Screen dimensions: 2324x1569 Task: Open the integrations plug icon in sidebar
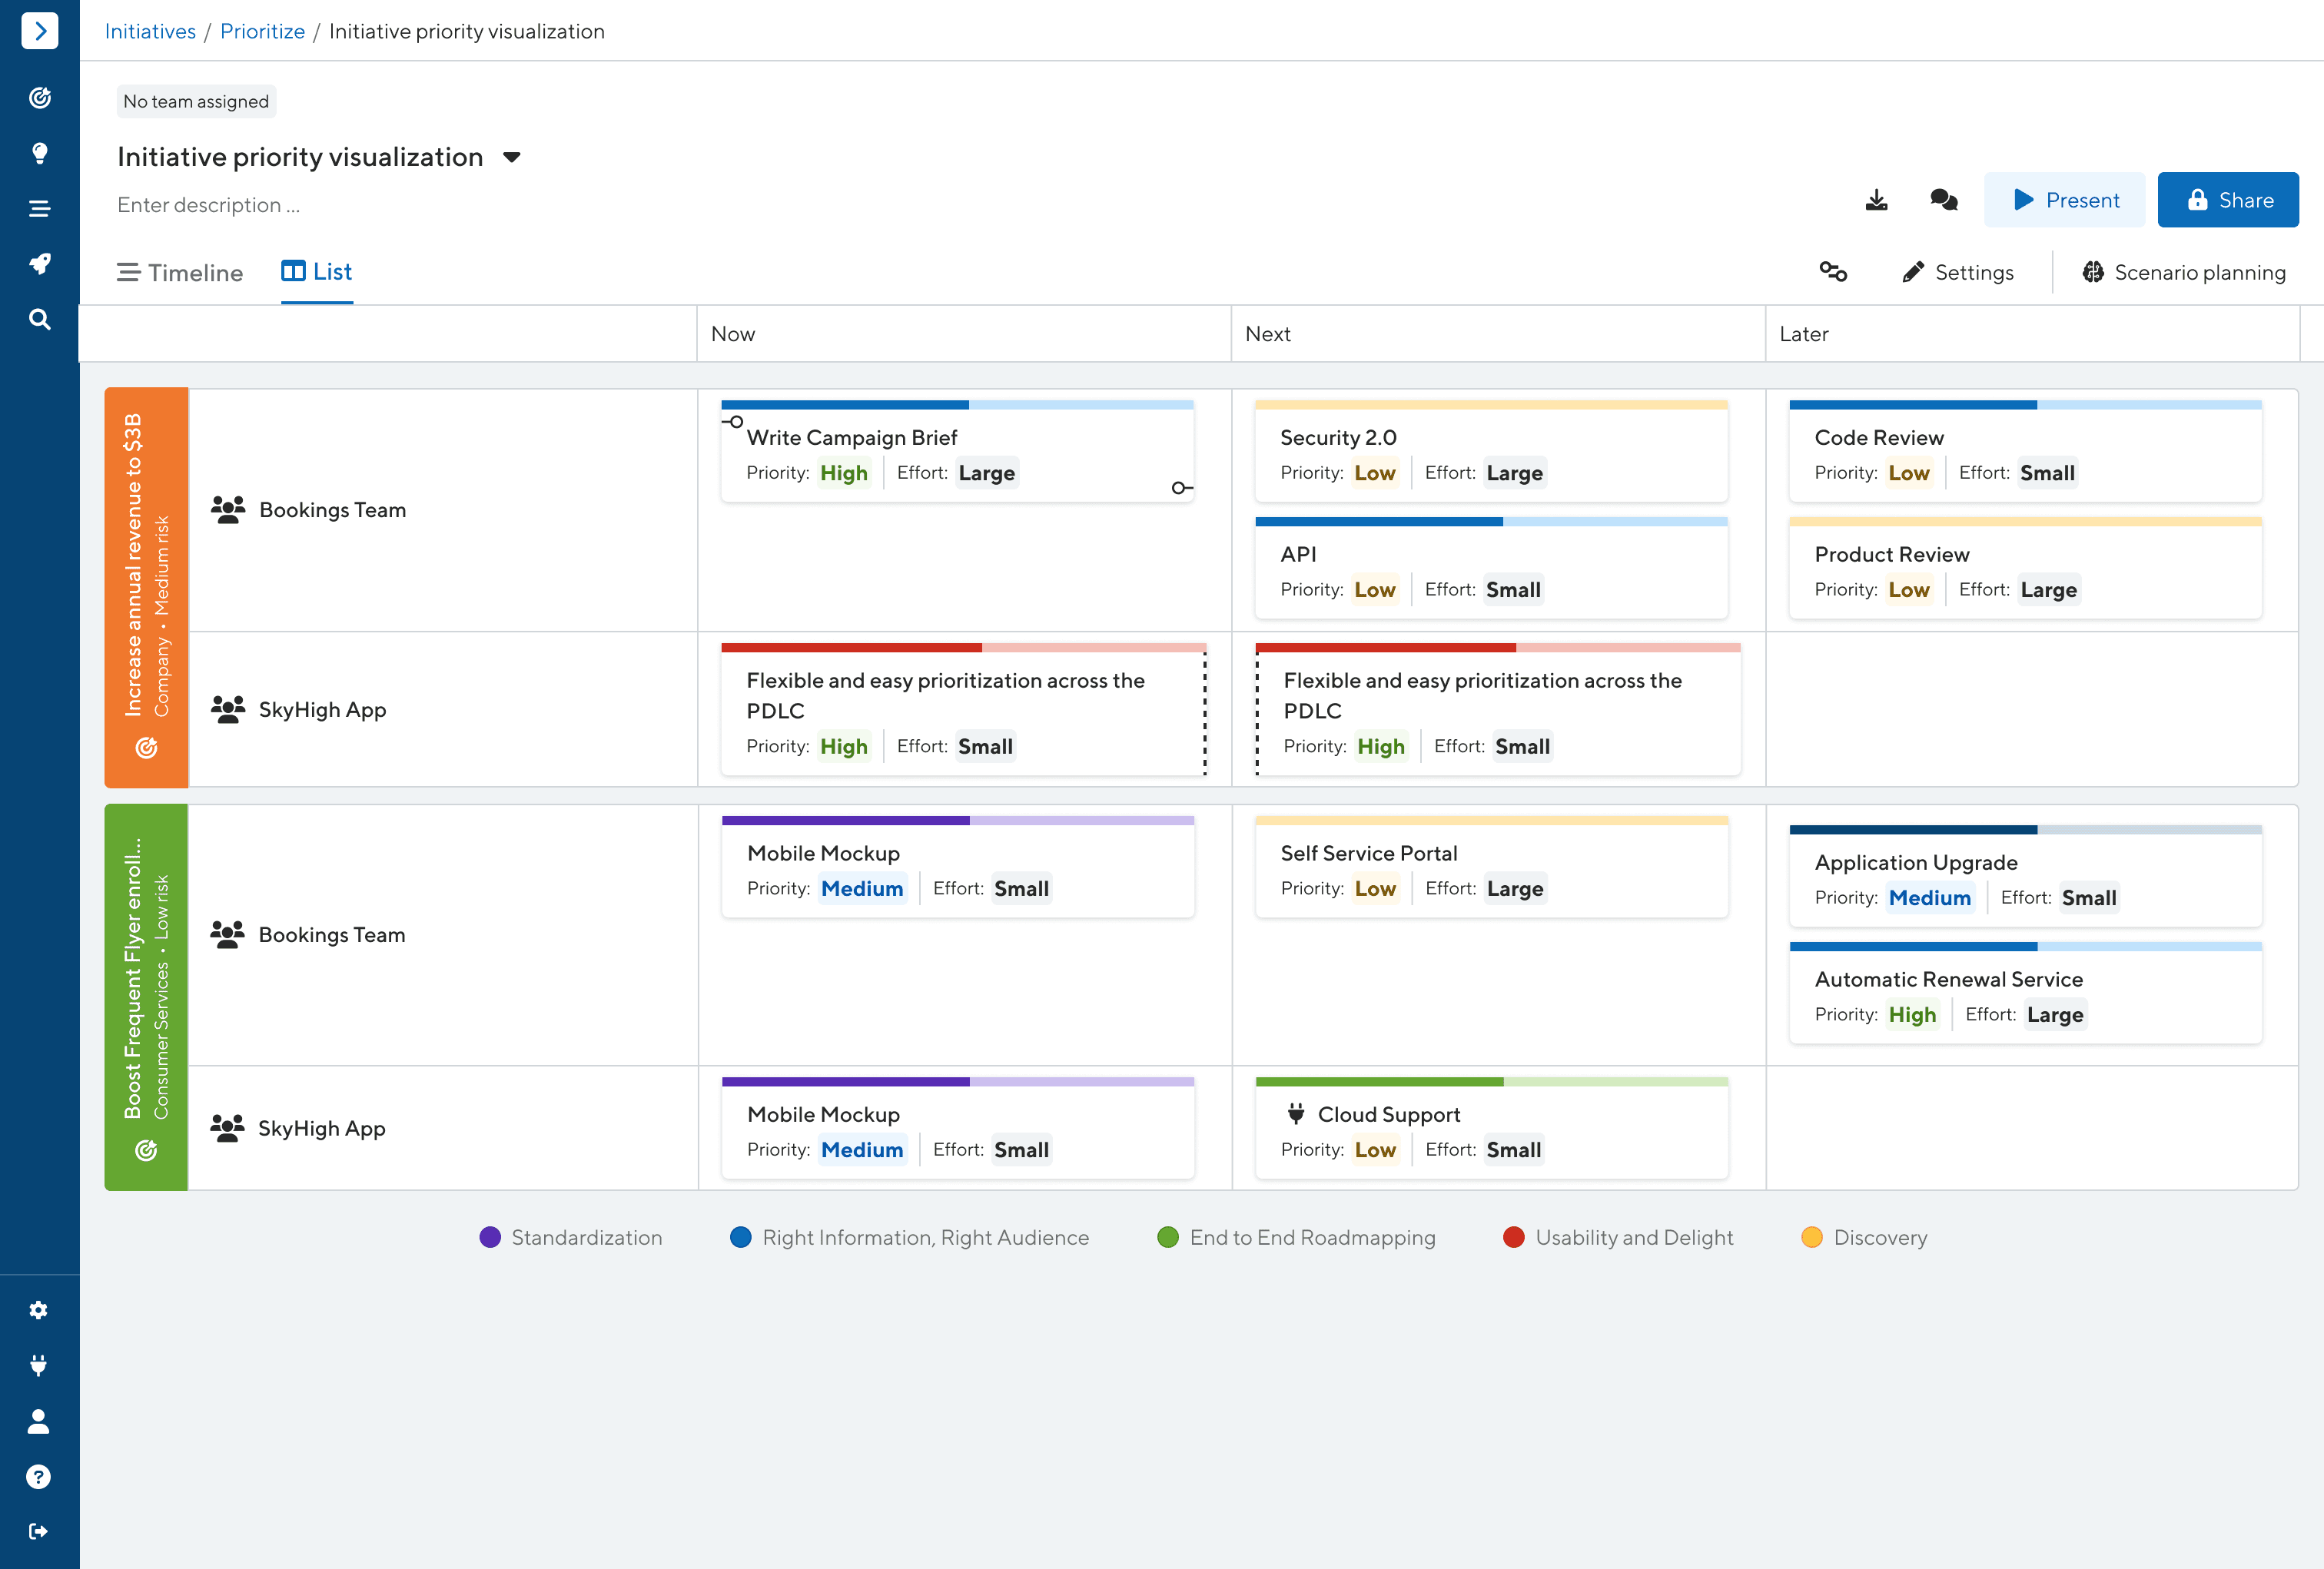pos(39,1365)
